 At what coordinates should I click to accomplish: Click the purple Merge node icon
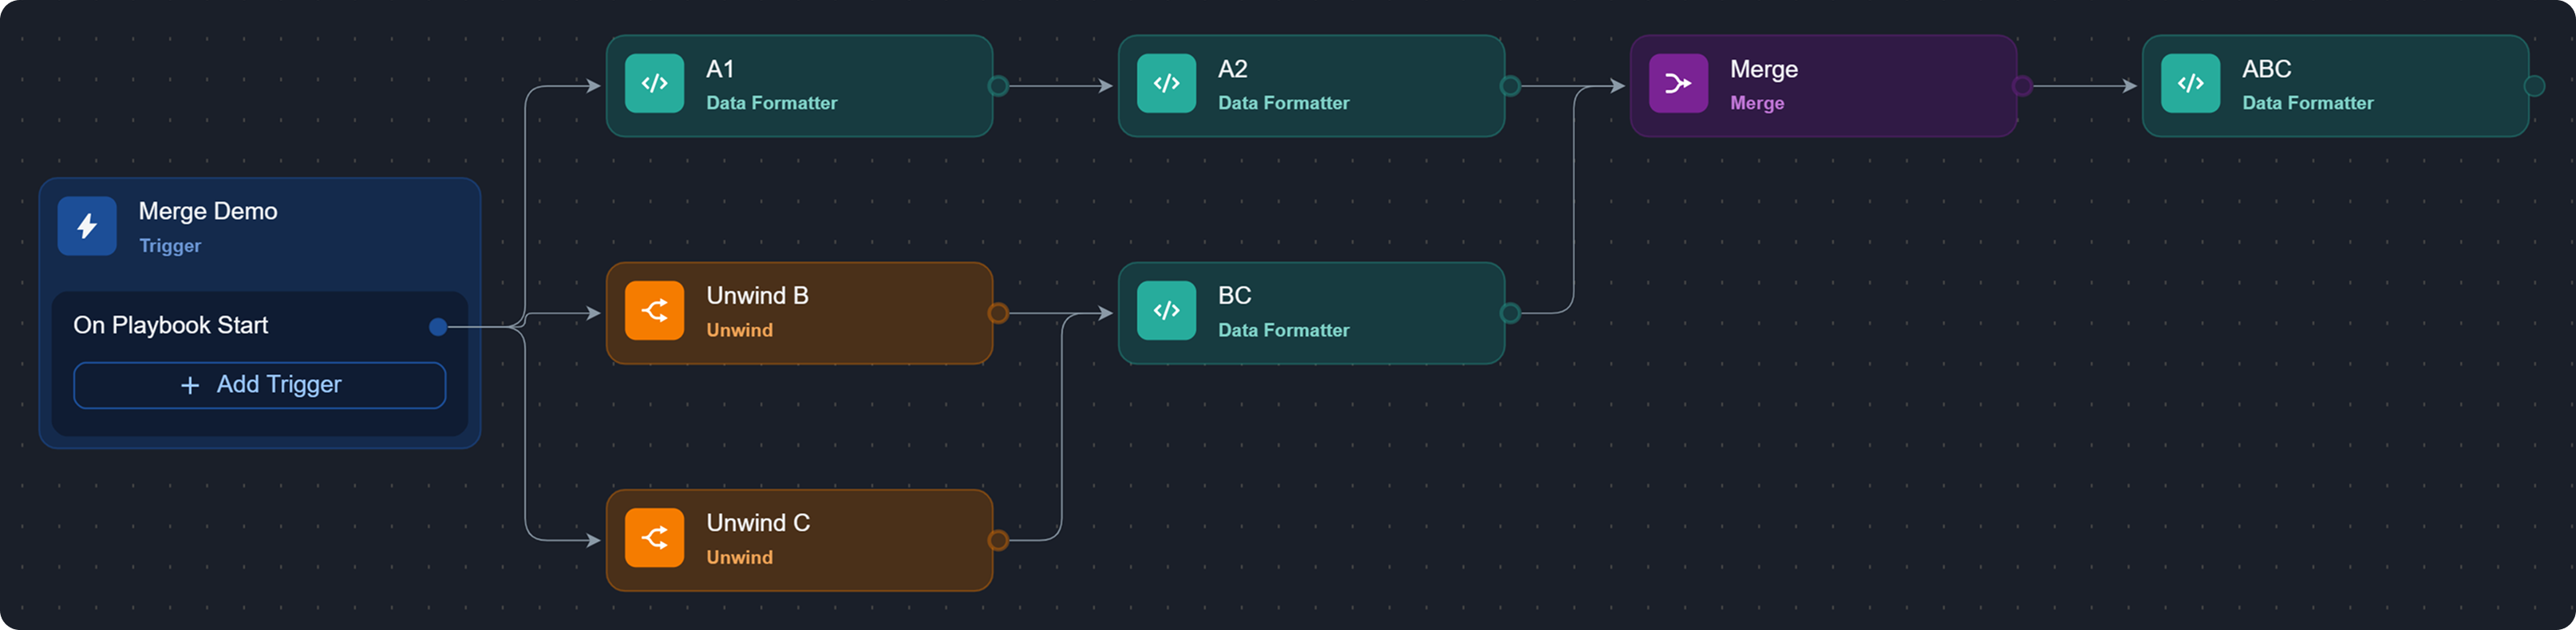pos(1678,84)
